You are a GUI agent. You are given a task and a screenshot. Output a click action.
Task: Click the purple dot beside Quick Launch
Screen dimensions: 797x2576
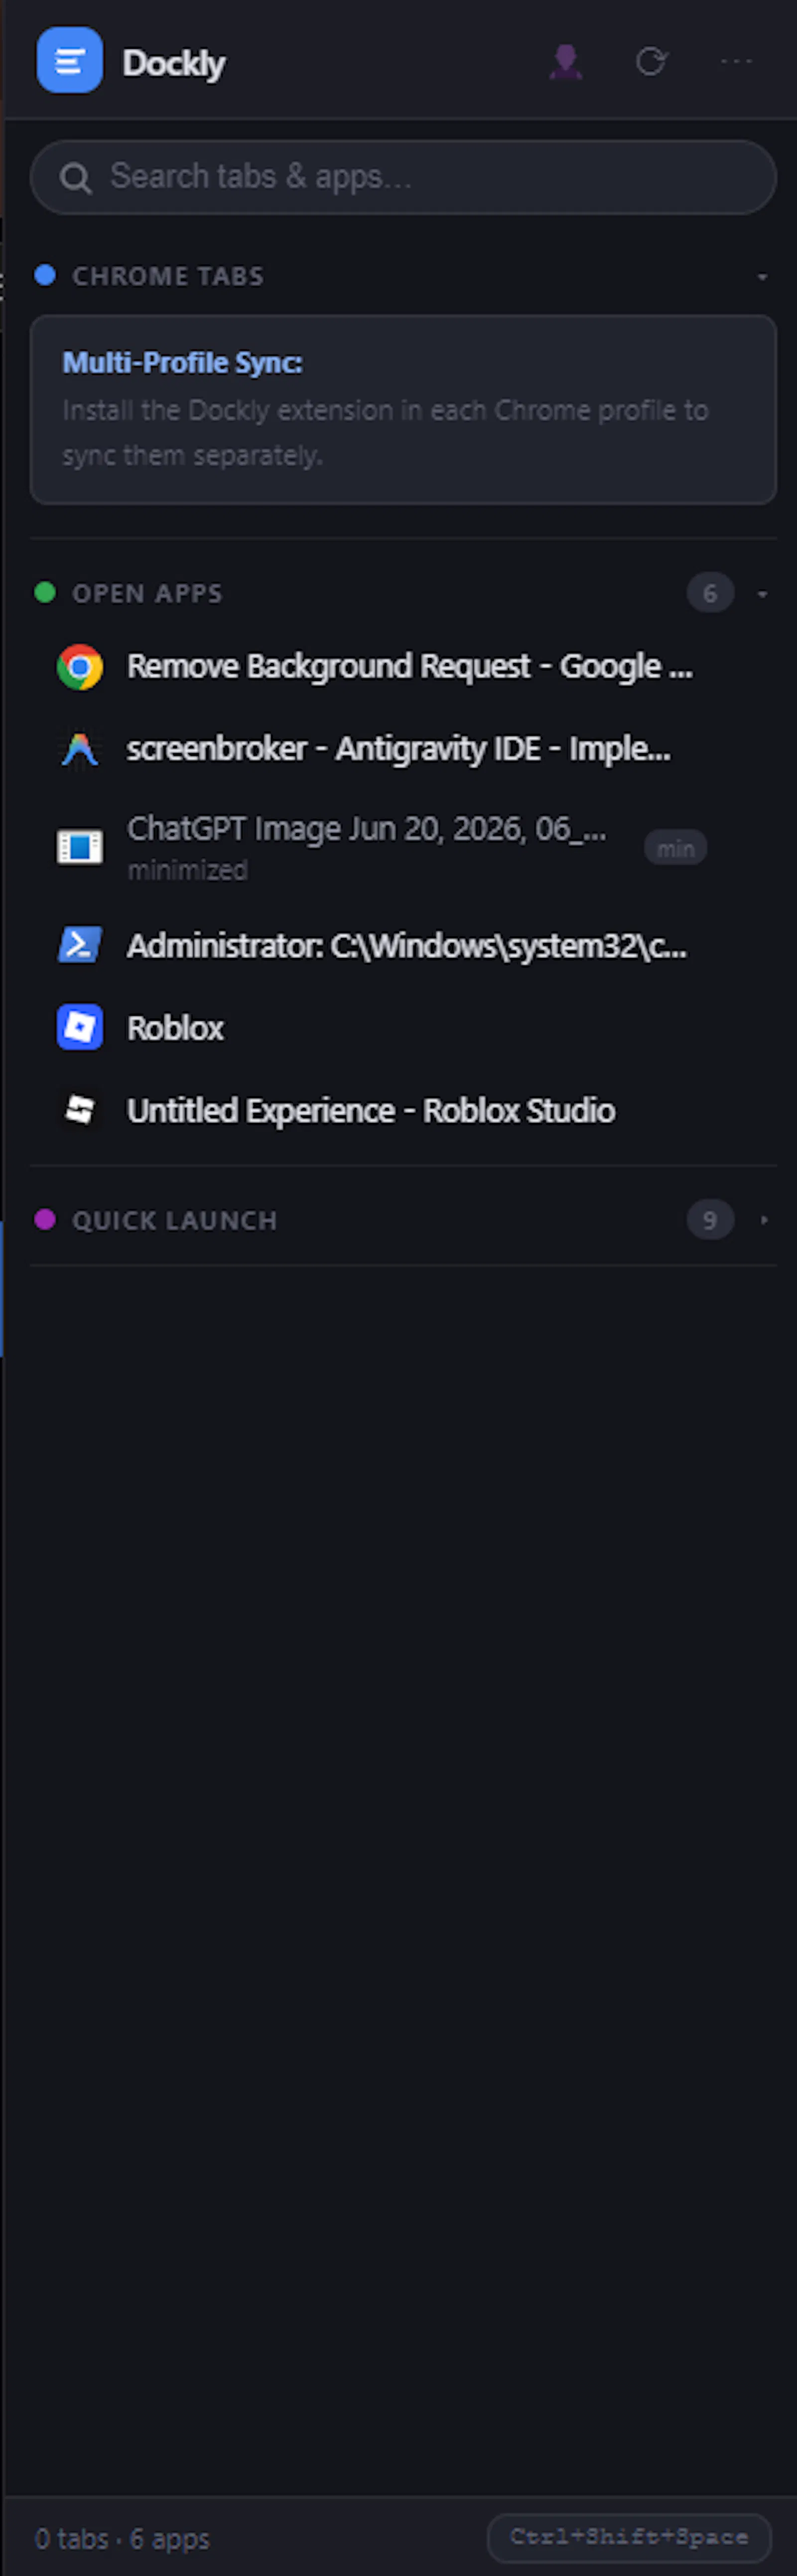(x=45, y=1219)
